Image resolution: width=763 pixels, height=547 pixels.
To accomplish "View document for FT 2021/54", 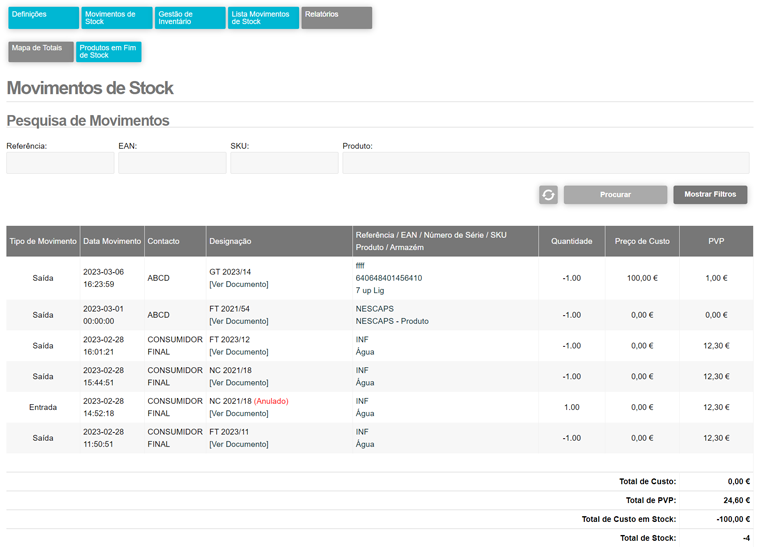I will (x=239, y=322).
